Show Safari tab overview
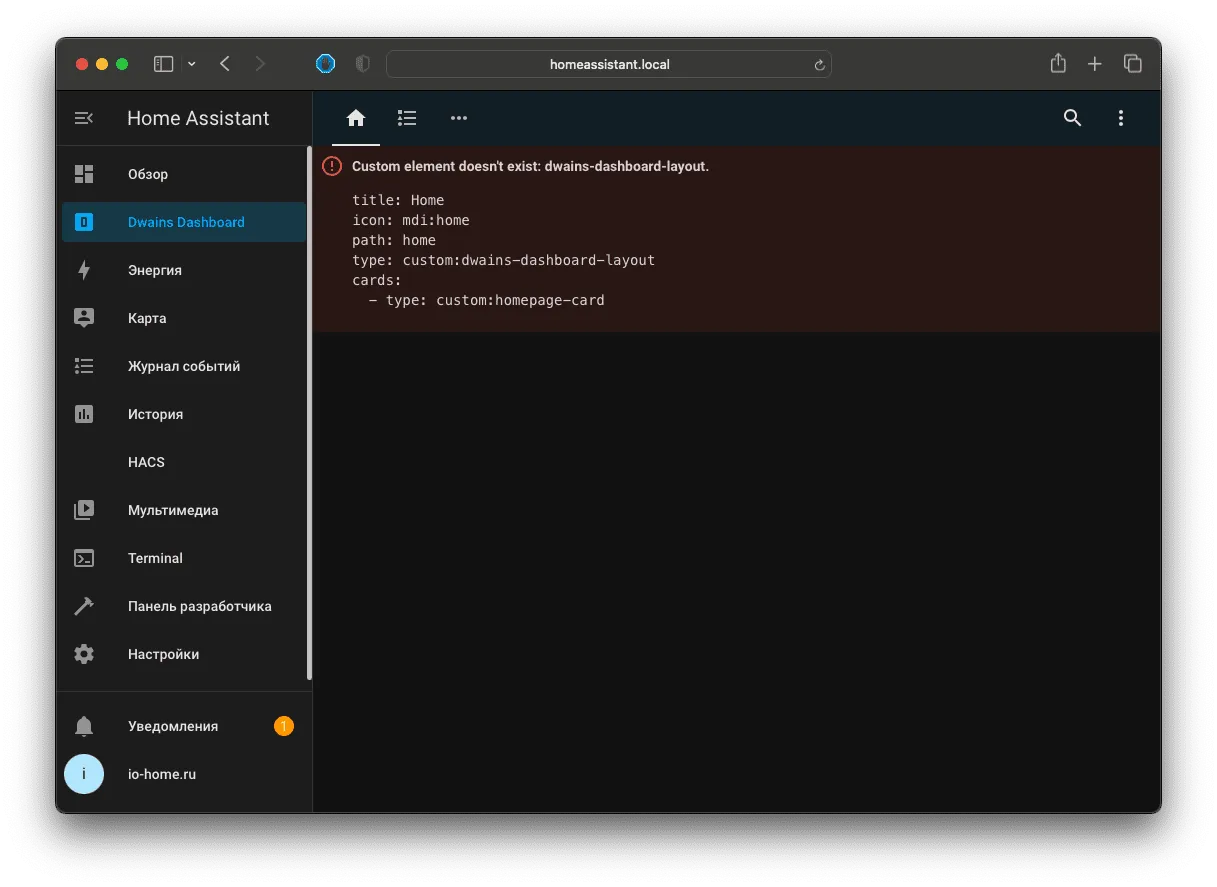This screenshot has height=887, width=1217. click(1132, 64)
